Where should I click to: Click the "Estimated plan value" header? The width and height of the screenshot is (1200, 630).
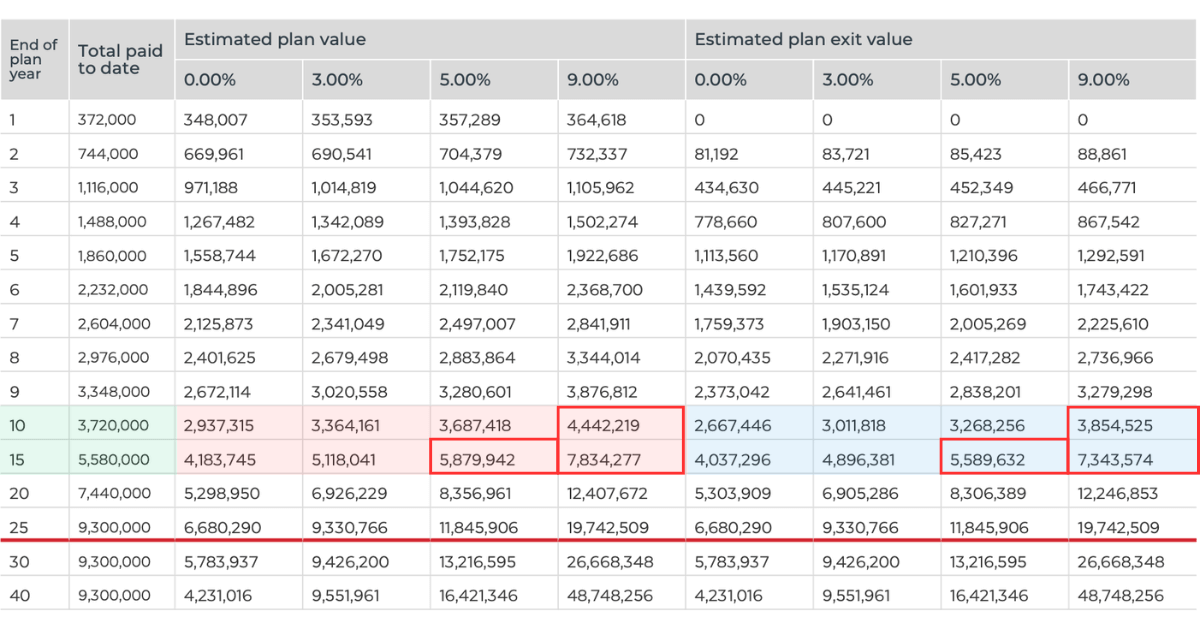coord(275,40)
